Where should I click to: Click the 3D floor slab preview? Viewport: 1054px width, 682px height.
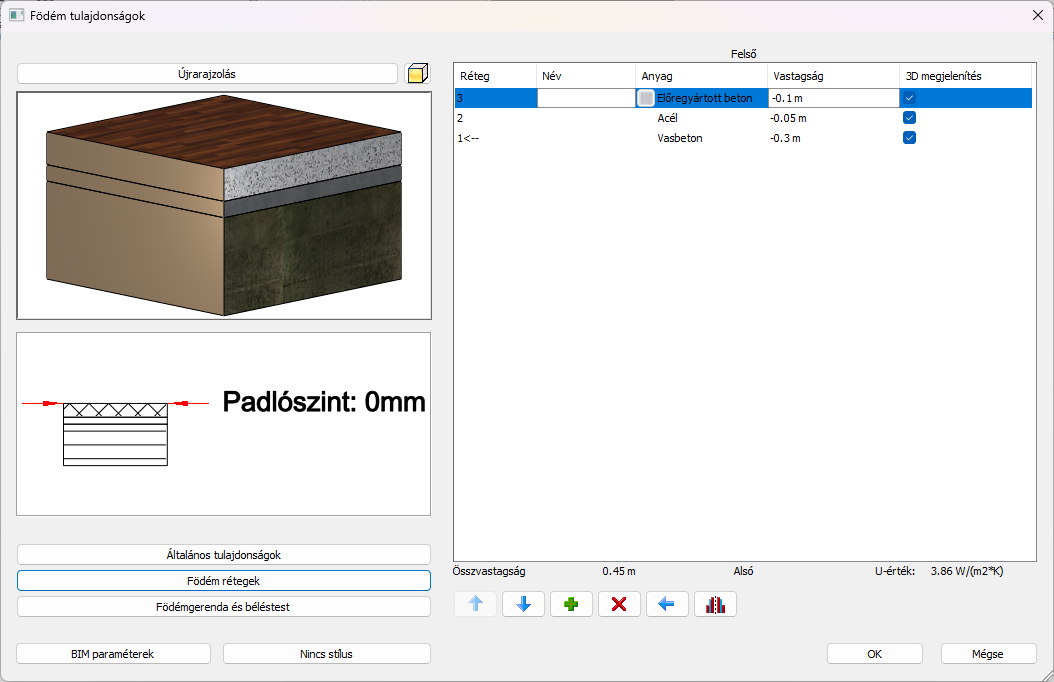coord(224,206)
